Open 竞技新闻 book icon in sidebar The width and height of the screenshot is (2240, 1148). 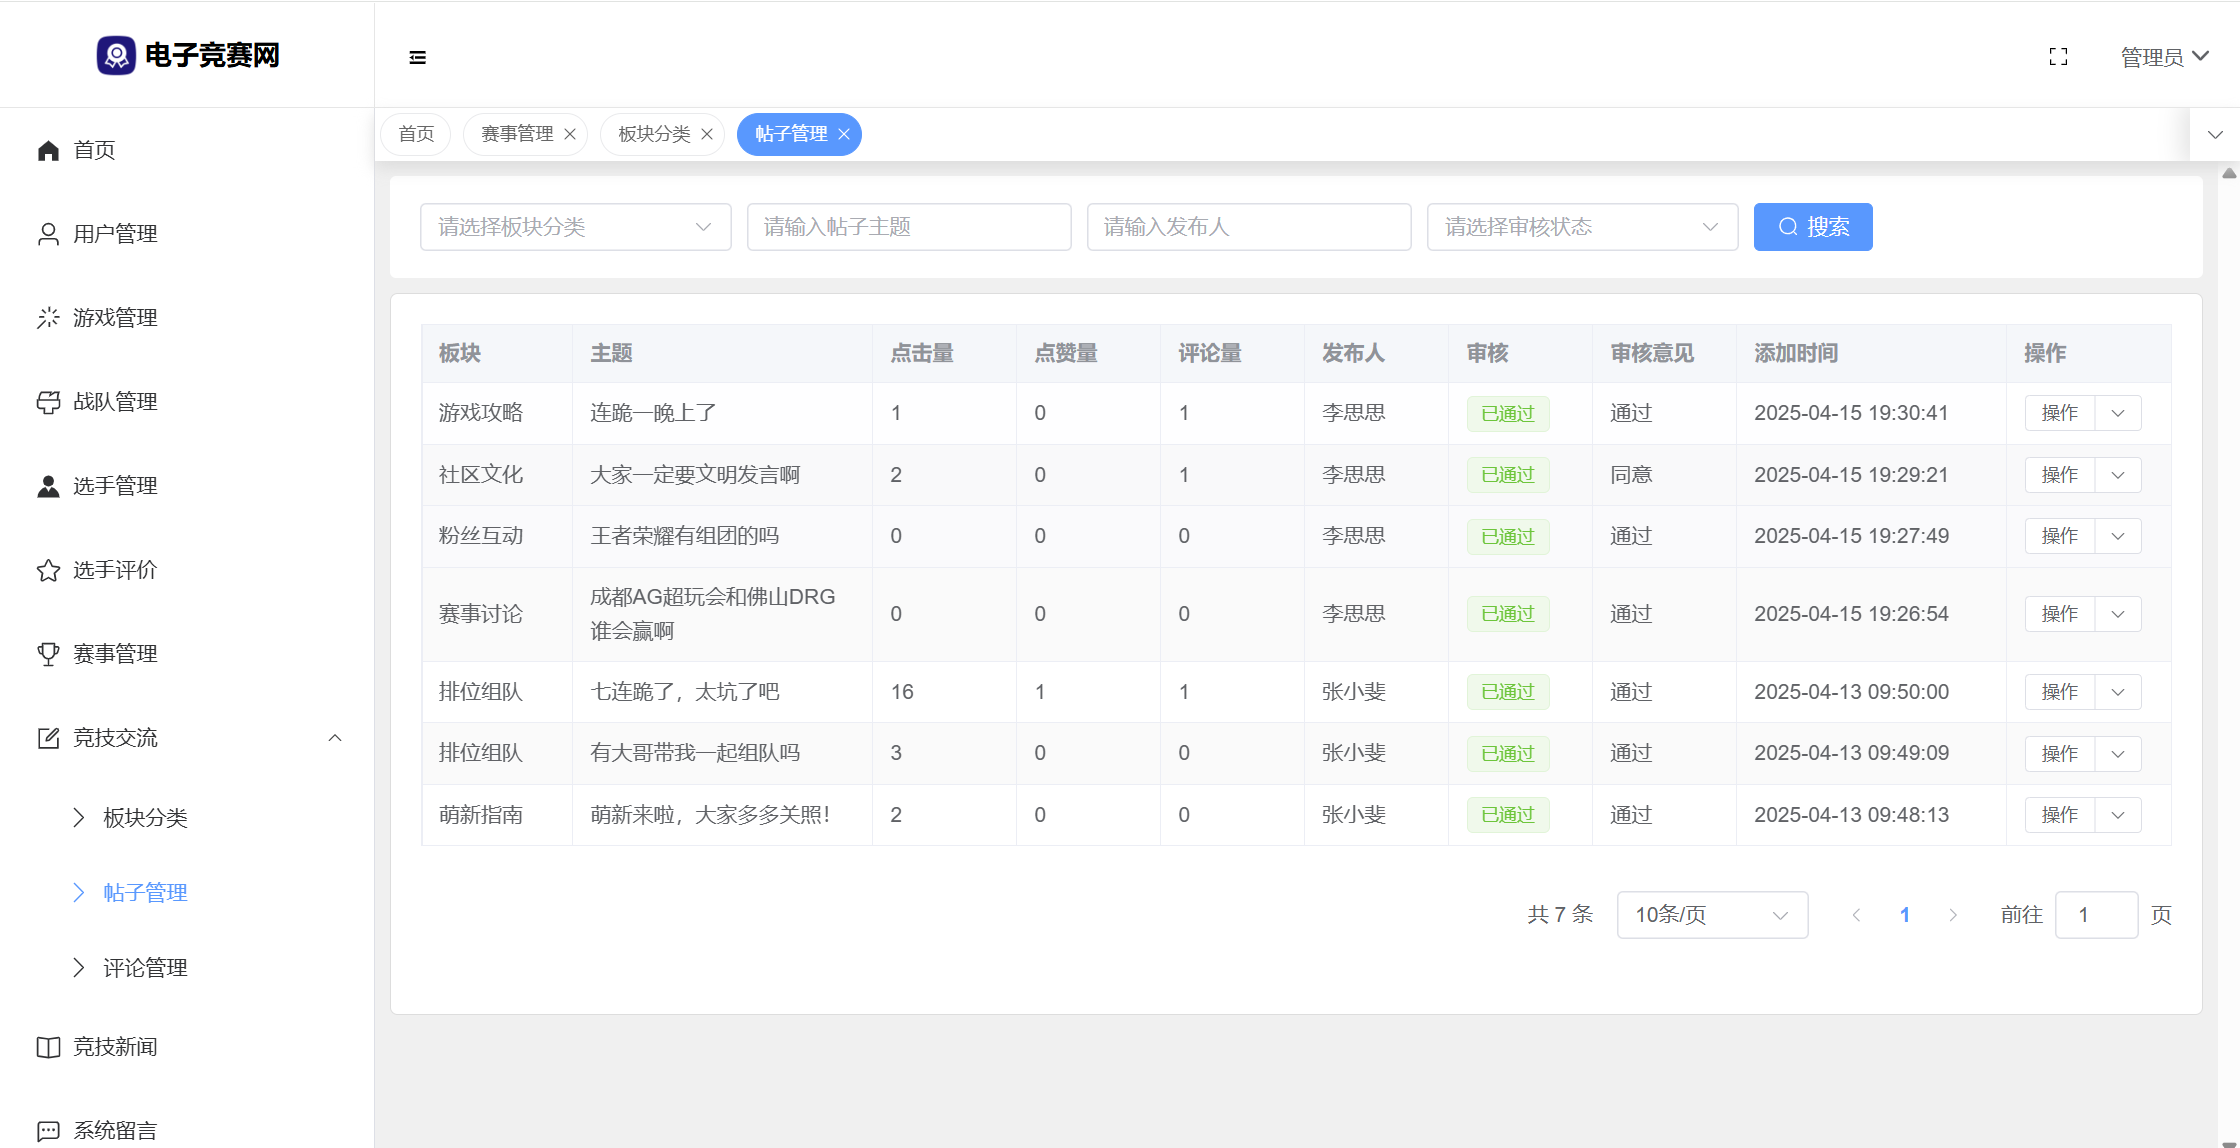48,1047
